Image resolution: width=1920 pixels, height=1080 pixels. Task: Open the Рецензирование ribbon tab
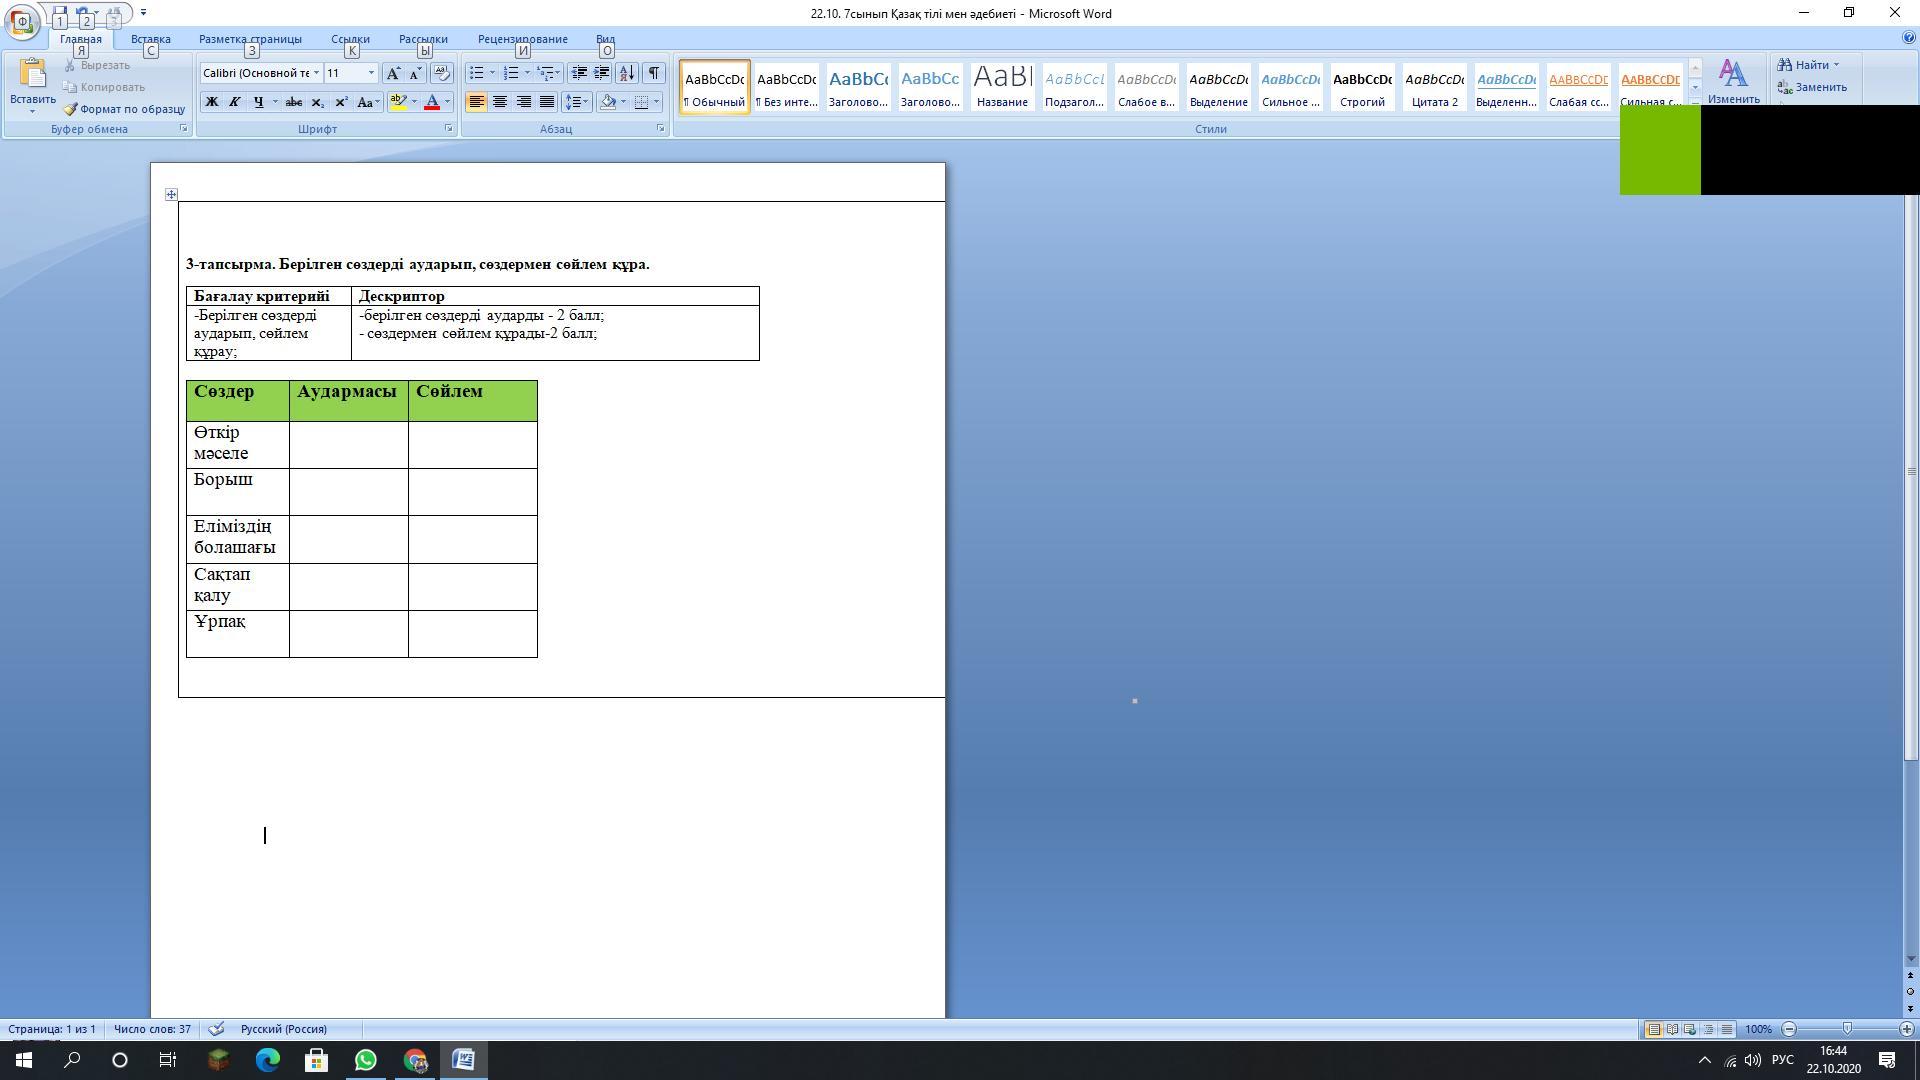522,39
